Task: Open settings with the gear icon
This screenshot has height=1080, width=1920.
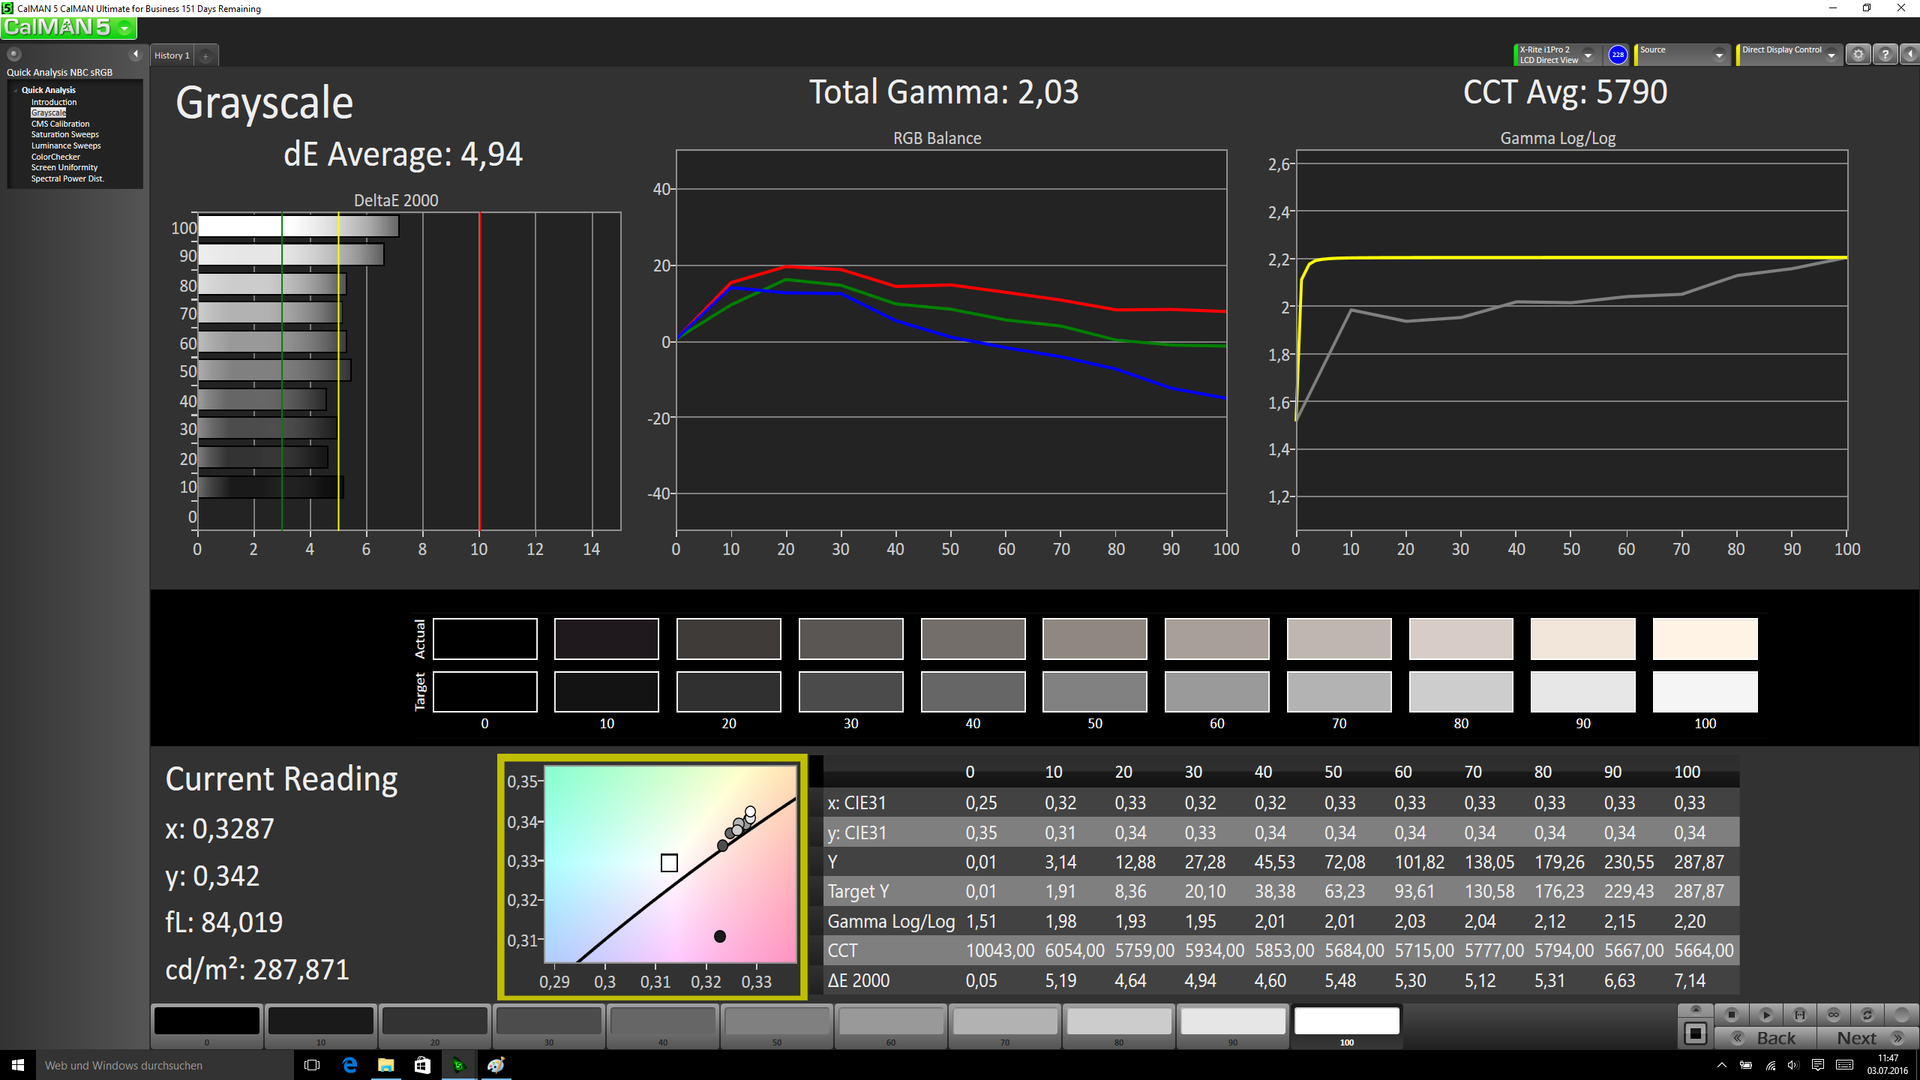Action: click(1858, 55)
